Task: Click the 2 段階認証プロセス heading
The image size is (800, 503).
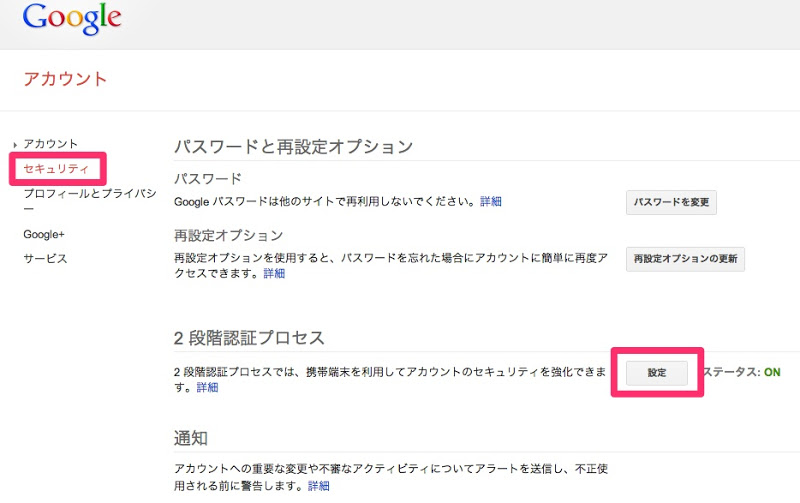Action: point(249,338)
